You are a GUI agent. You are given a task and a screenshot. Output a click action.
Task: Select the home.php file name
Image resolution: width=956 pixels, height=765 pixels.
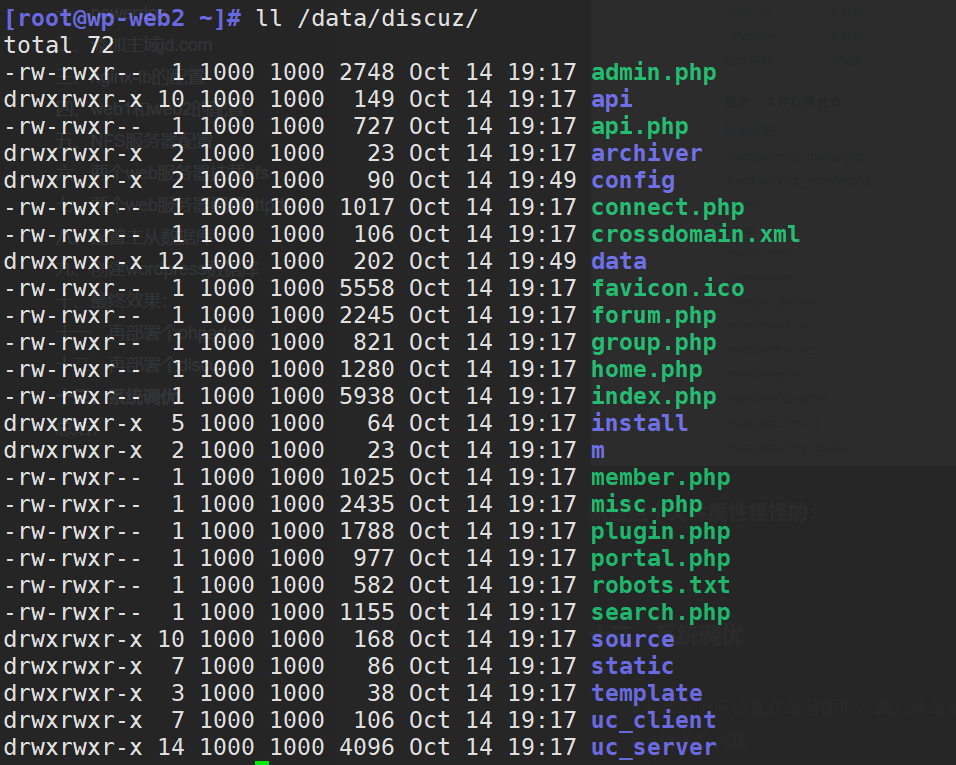pos(646,370)
